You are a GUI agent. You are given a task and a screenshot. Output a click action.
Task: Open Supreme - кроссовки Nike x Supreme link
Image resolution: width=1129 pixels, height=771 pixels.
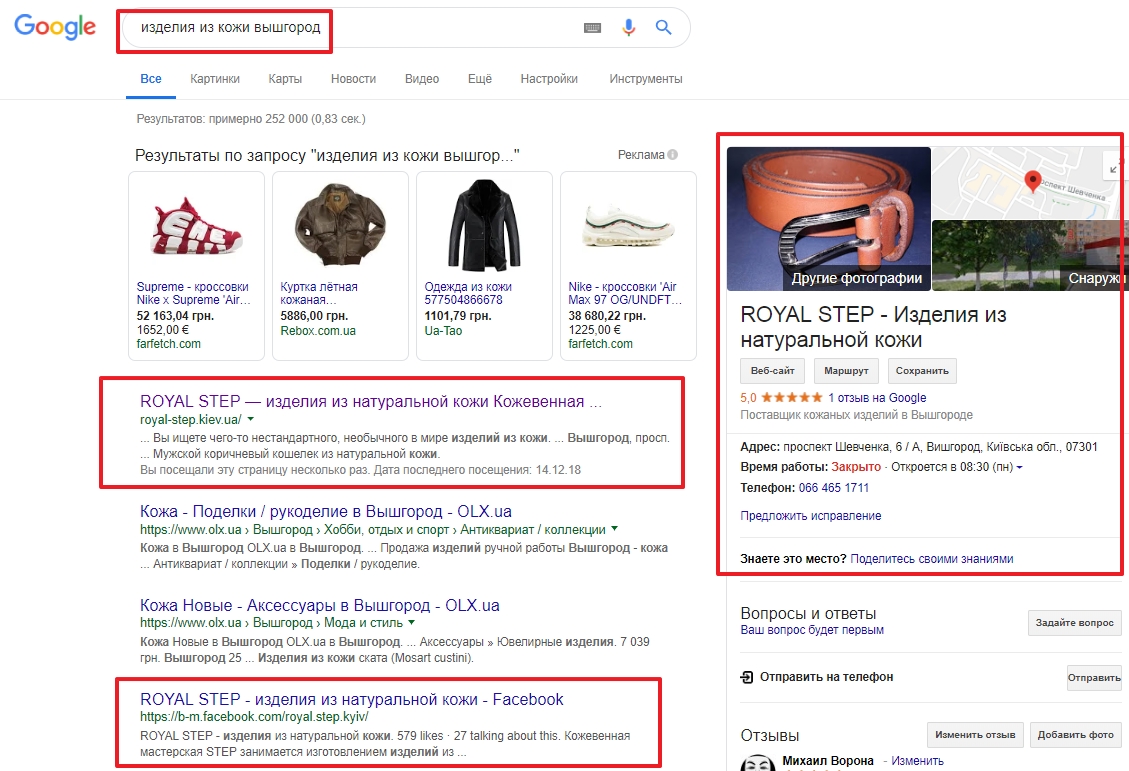click(193, 293)
